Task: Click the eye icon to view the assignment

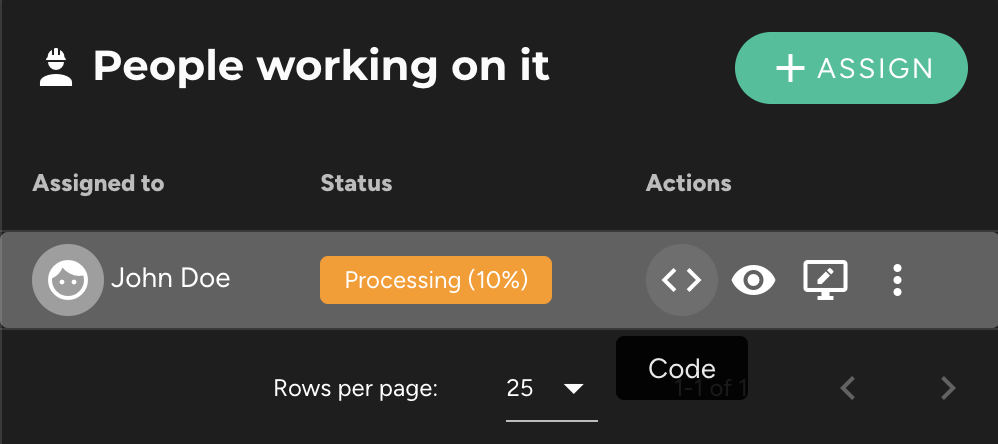Action: (x=753, y=281)
